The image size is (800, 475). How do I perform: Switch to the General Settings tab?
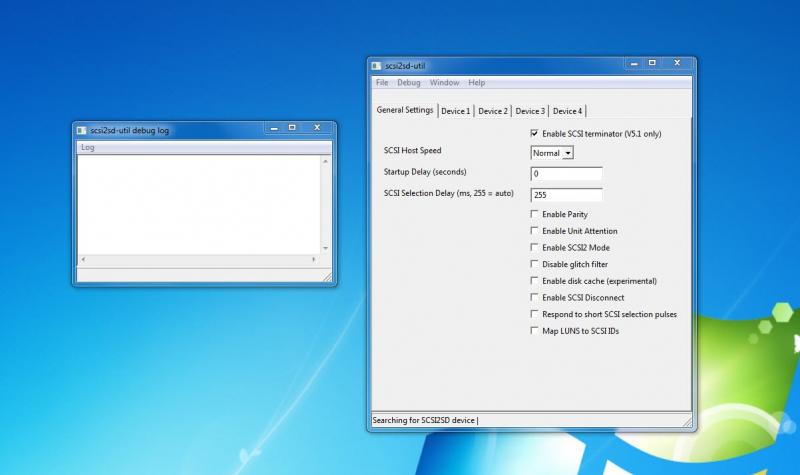405,110
